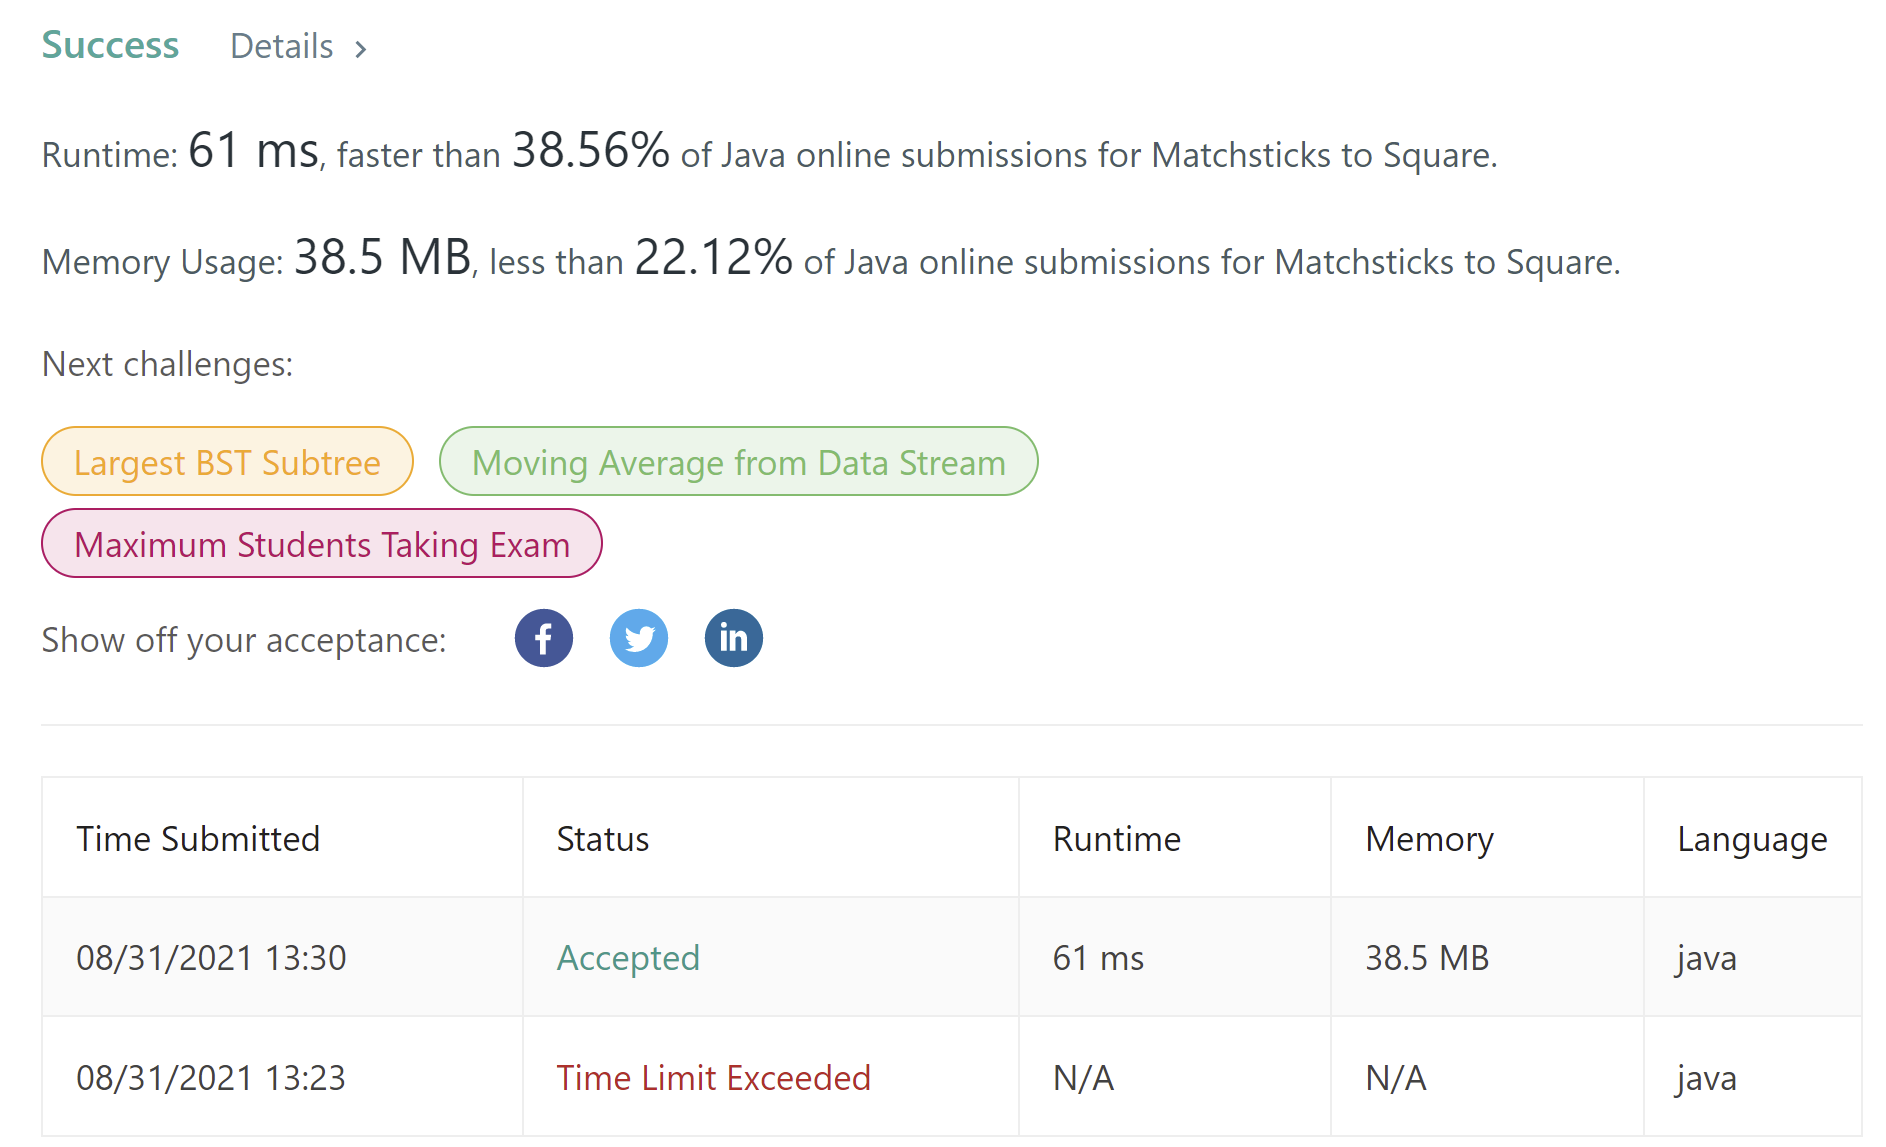Share acceptance on Twitter icon
This screenshot has width=1886, height=1147.
[x=639, y=638]
